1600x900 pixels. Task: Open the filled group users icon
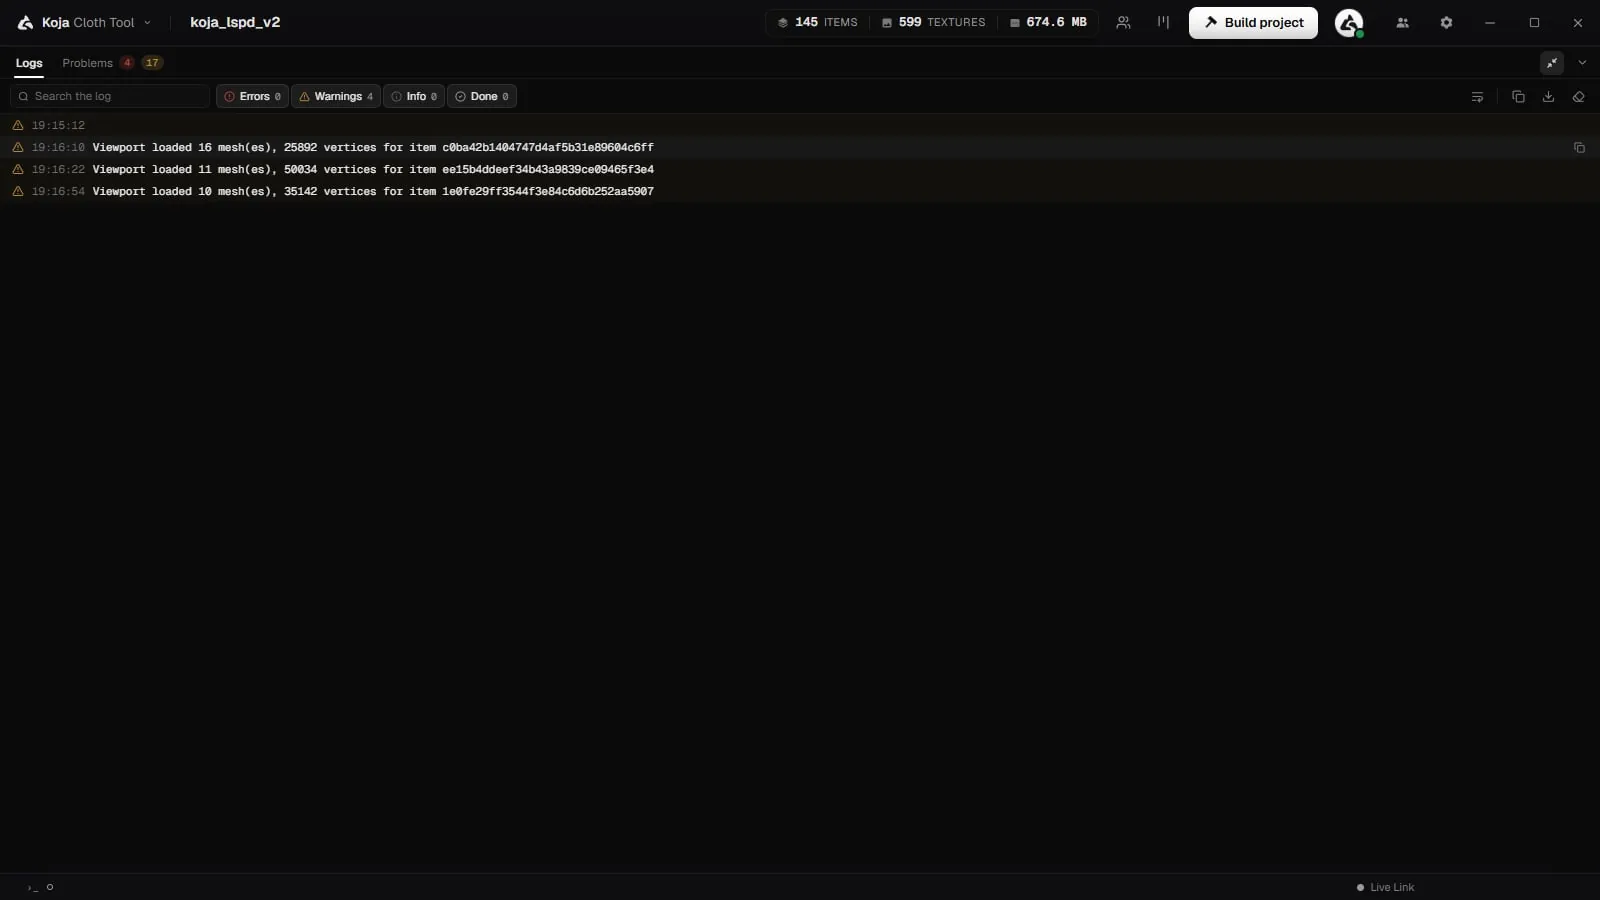coord(1402,22)
